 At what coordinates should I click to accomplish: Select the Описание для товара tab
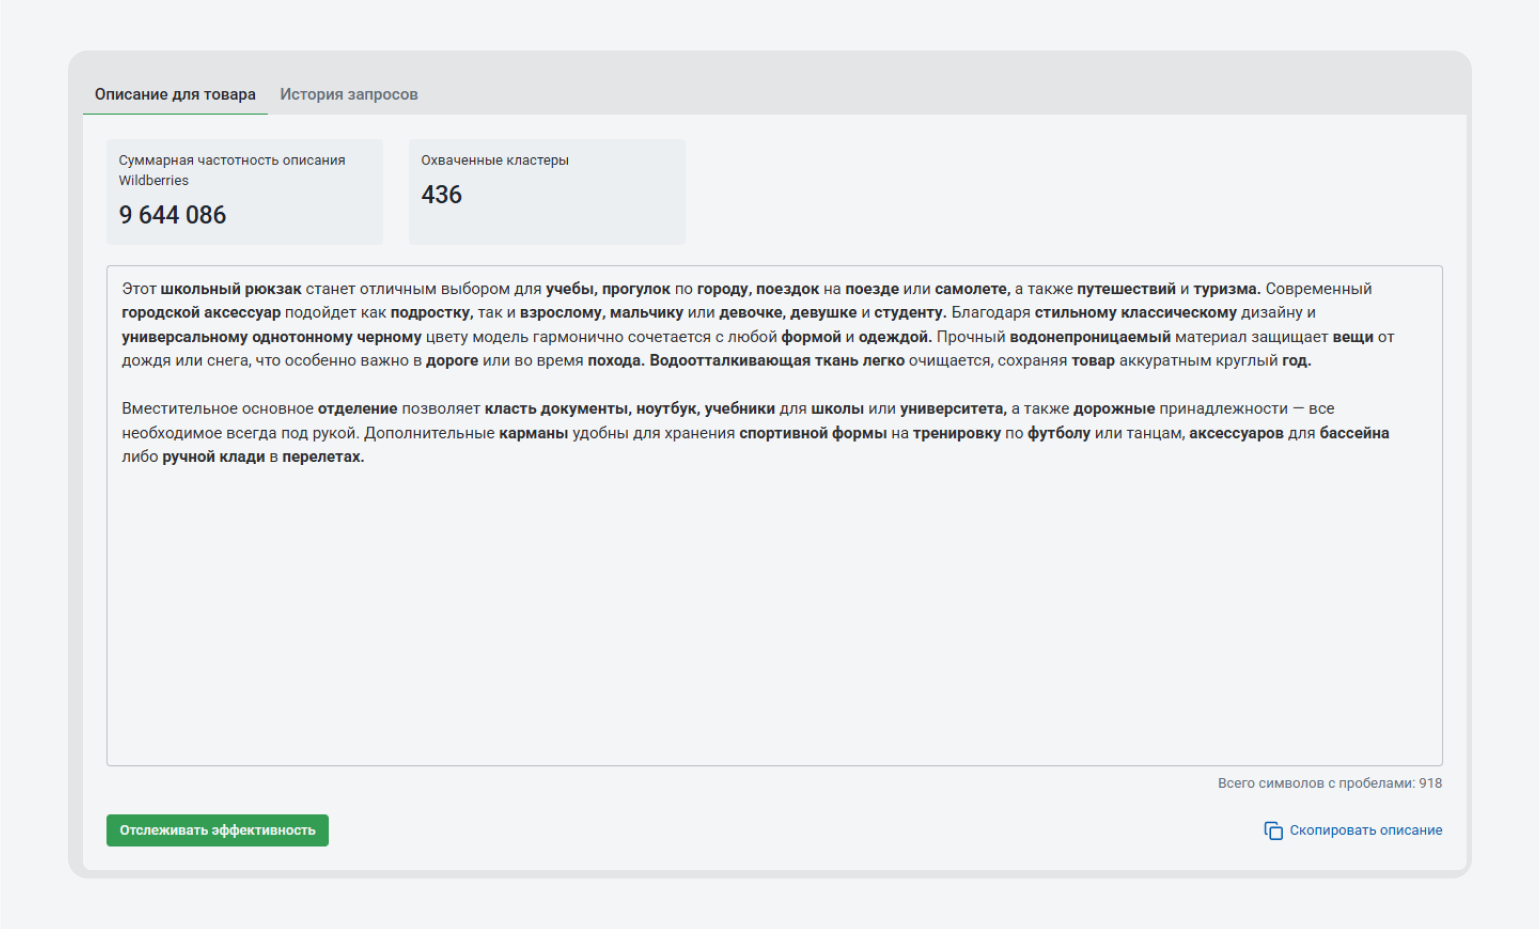pos(175,94)
